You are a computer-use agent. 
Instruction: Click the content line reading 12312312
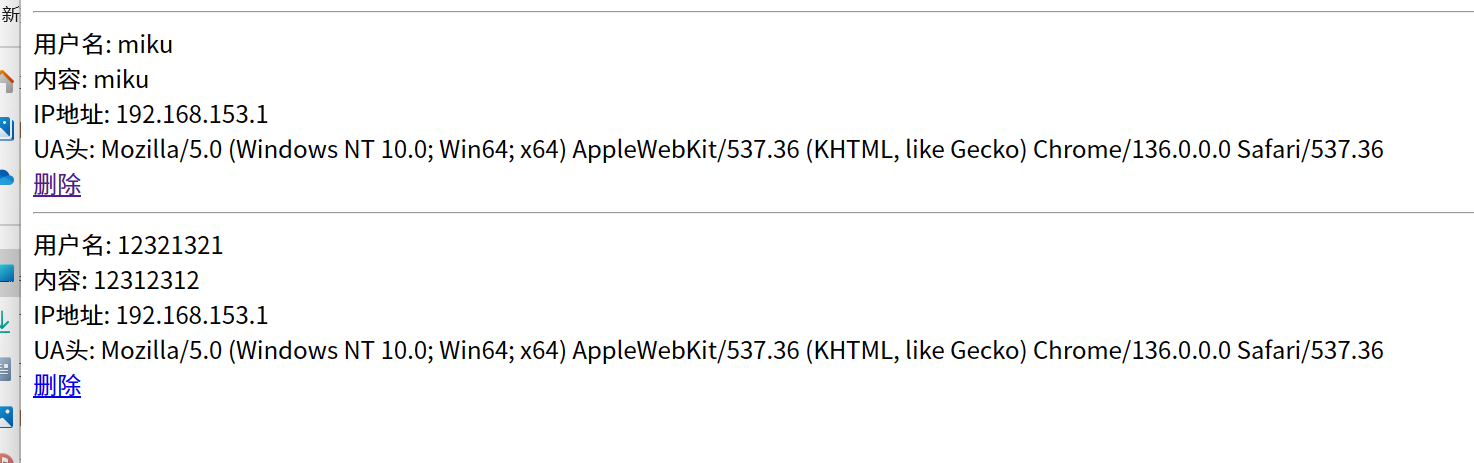pos(116,280)
